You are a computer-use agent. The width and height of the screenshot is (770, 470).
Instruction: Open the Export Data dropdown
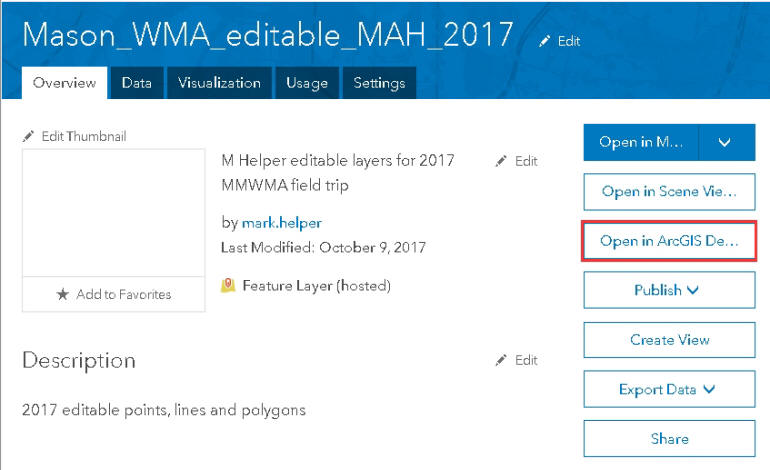(x=669, y=389)
